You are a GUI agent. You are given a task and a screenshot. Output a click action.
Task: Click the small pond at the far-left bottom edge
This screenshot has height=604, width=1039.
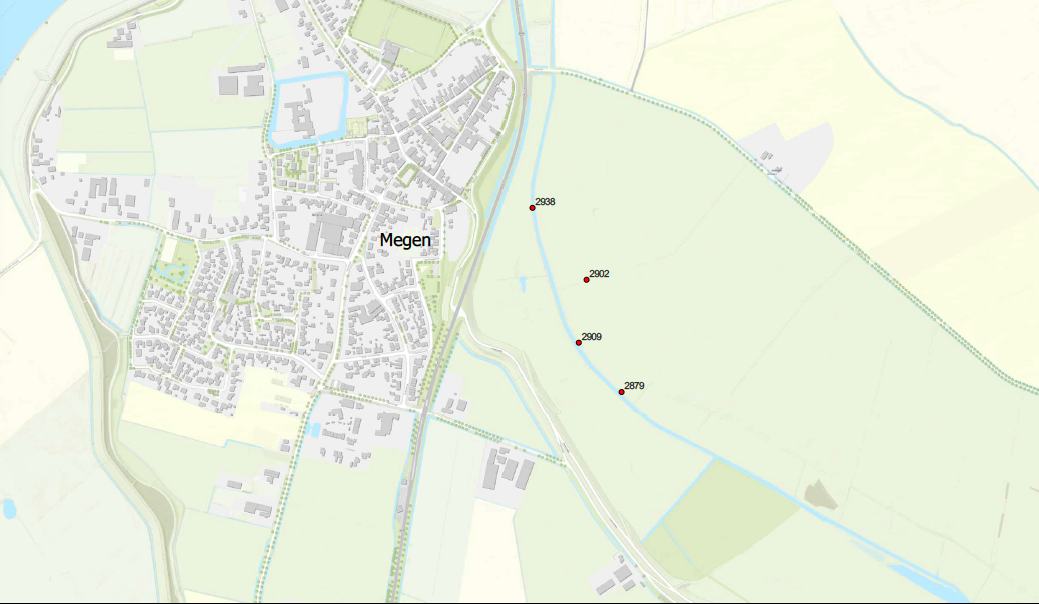[x=9, y=509]
